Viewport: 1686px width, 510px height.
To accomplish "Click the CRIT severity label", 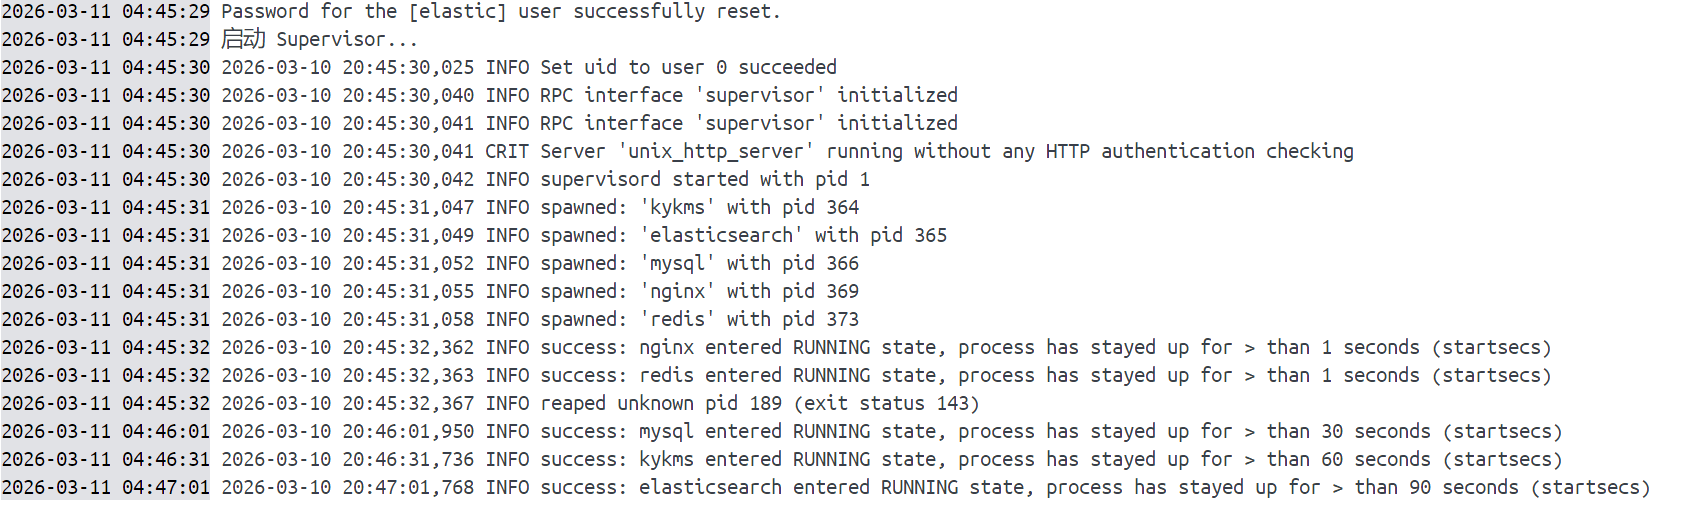I will (x=507, y=152).
